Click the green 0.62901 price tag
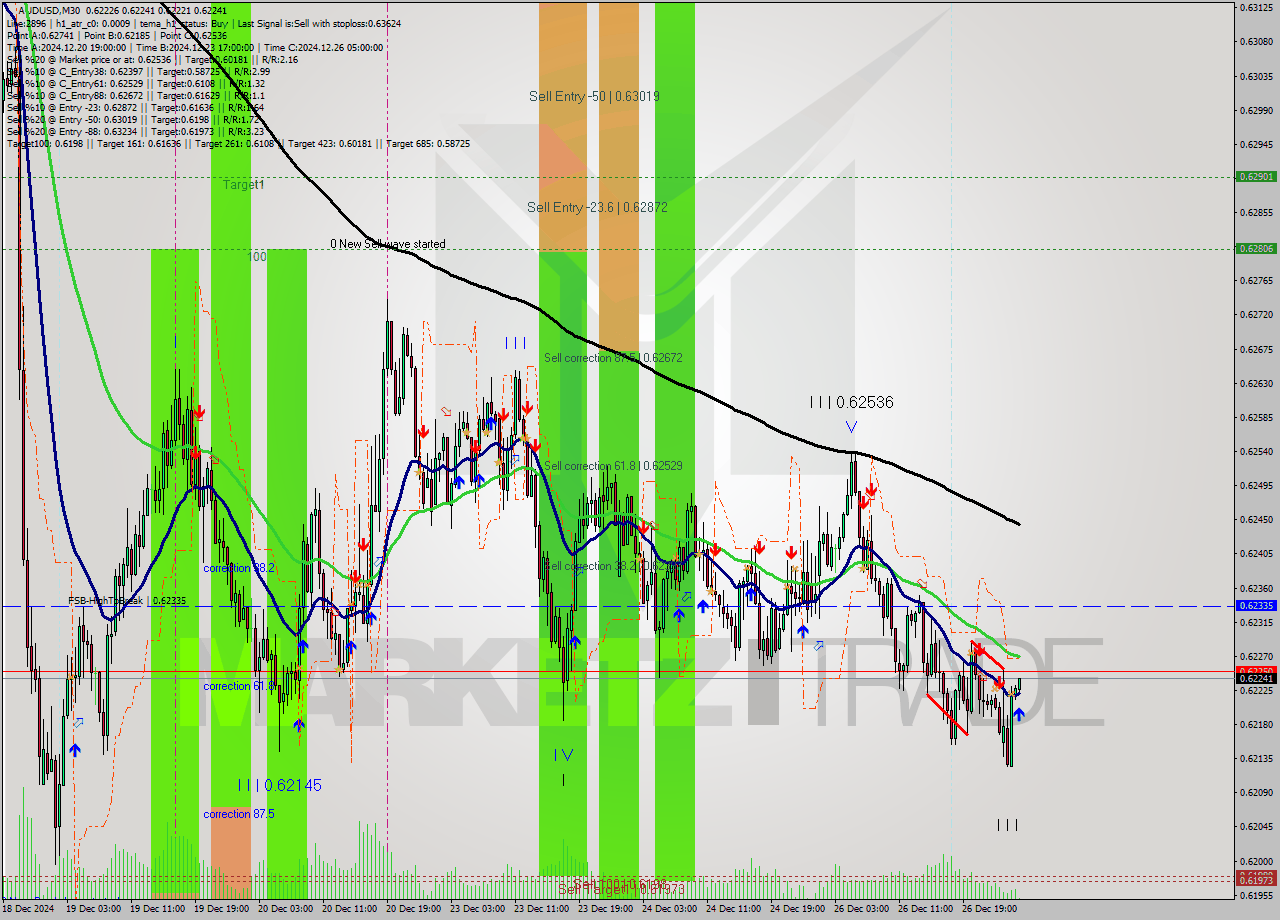 [1256, 177]
